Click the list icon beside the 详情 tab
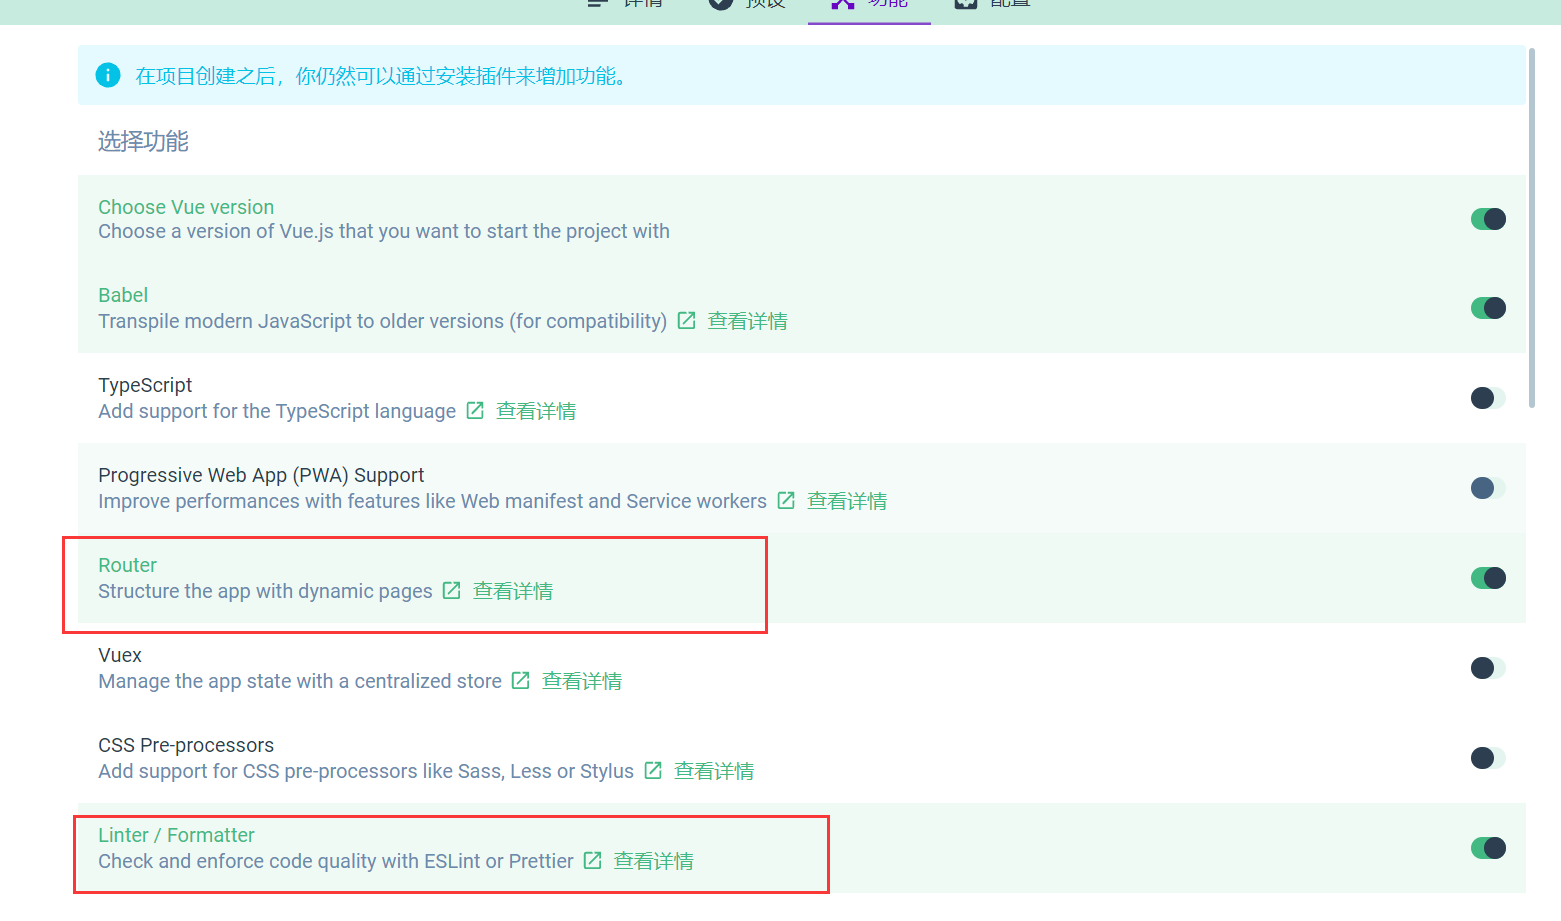The width and height of the screenshot is (1561, 921). click(x=598, y=3)
